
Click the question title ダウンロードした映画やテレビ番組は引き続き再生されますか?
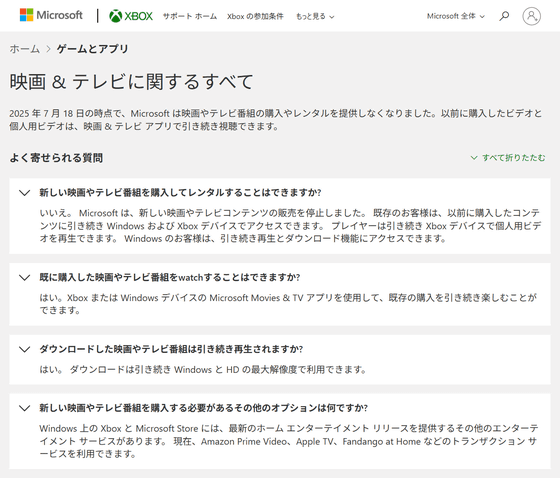[x=171, y=349]
